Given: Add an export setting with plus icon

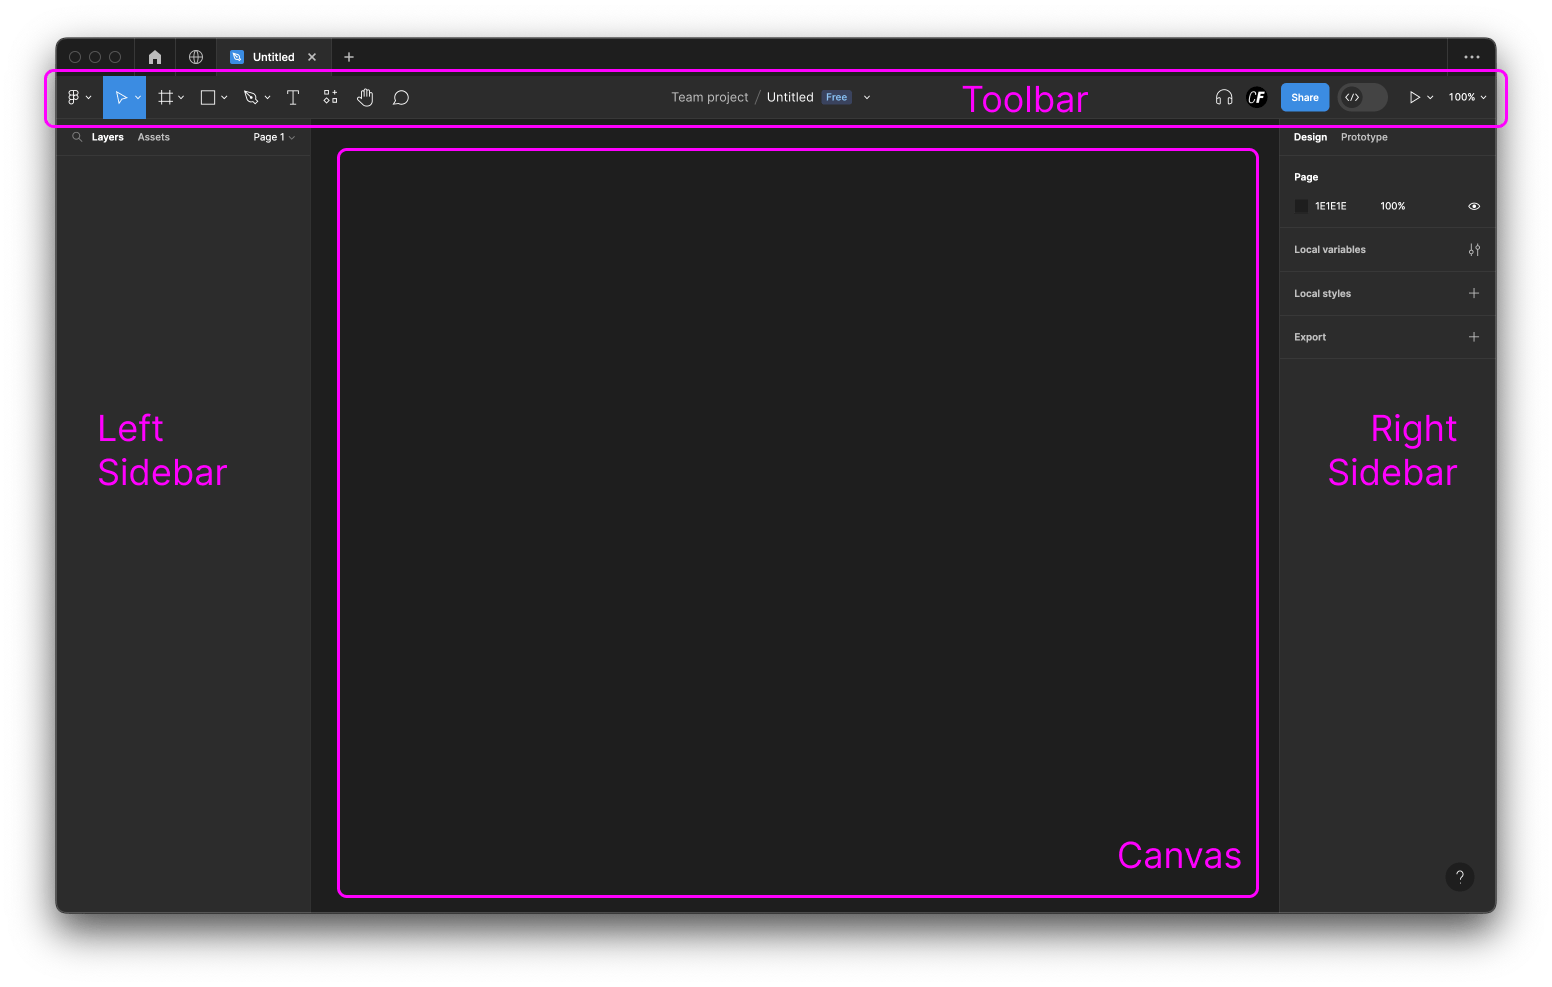Looking at the screenshot, I should [x=1474, y=337].
